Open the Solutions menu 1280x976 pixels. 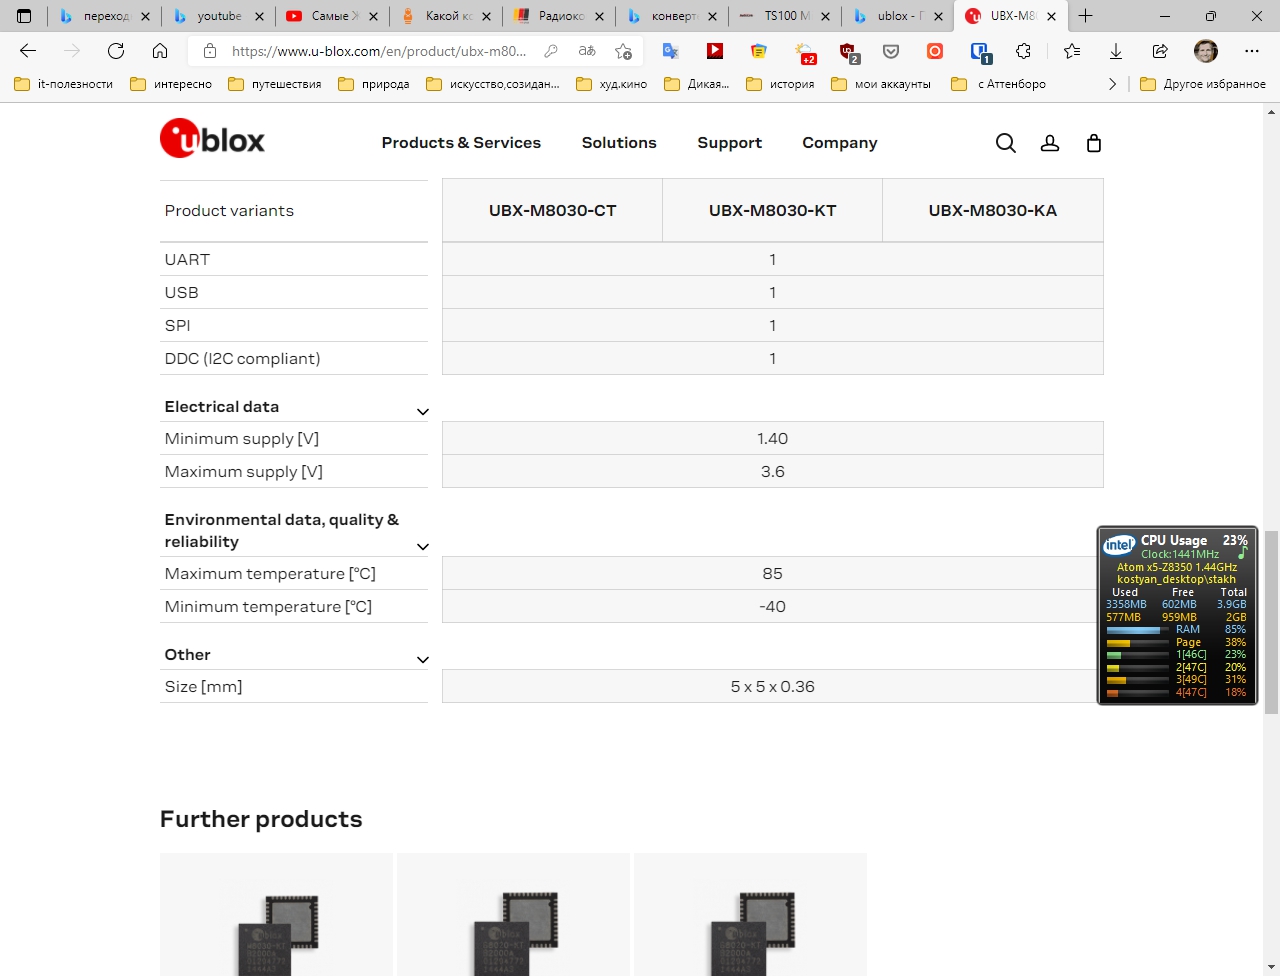[619, 143]
